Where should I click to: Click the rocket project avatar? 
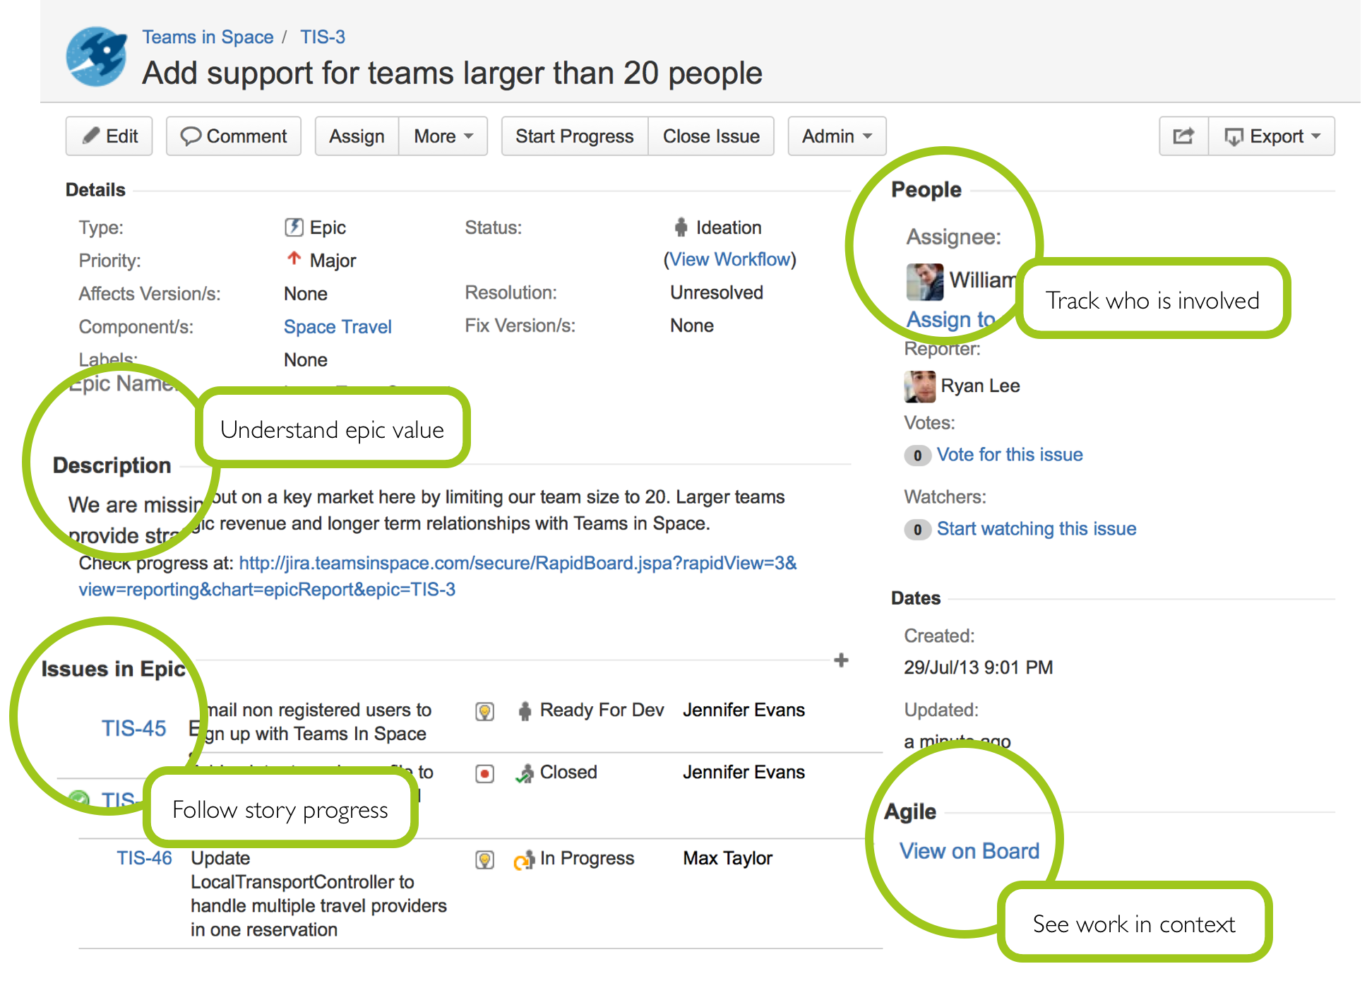coord(95,57)
